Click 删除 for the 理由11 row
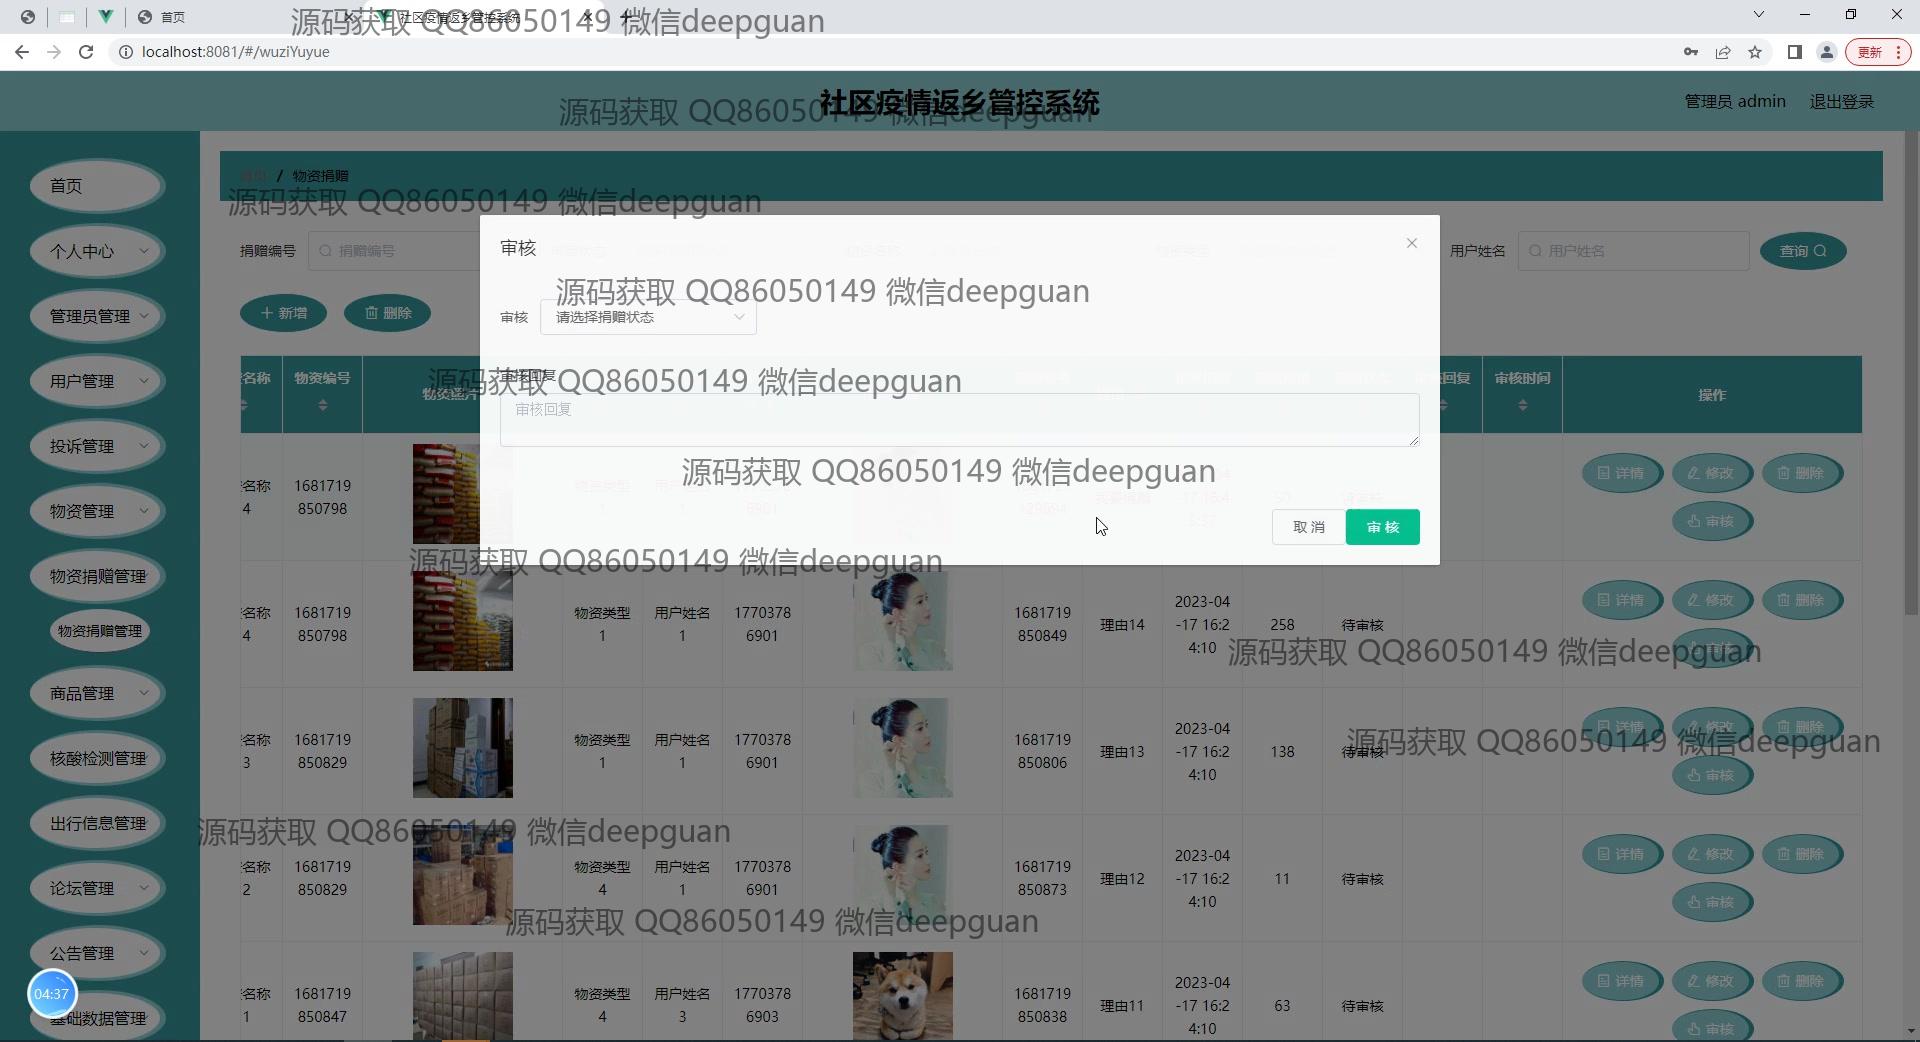The width and height of the screenshot is (1920, 1042). [1802, 981]
